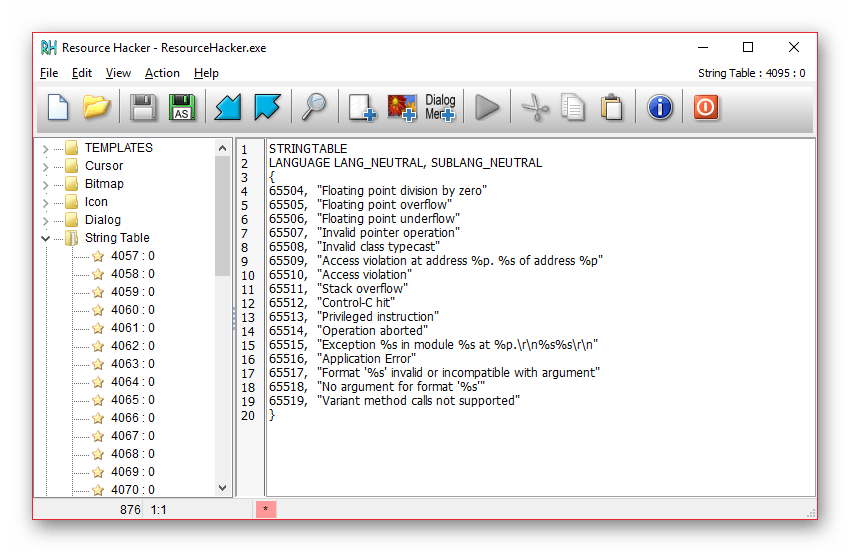
Task: Open About via the blue info icon
Action: coord(660,107)
